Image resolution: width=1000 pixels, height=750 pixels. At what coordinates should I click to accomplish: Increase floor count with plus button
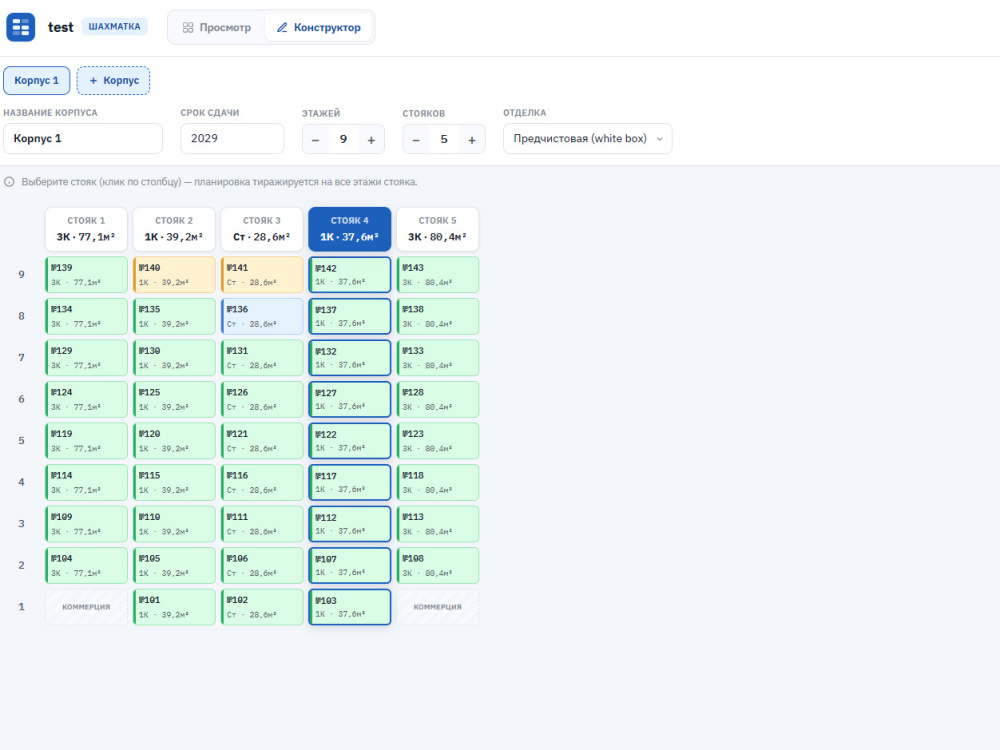371,140
